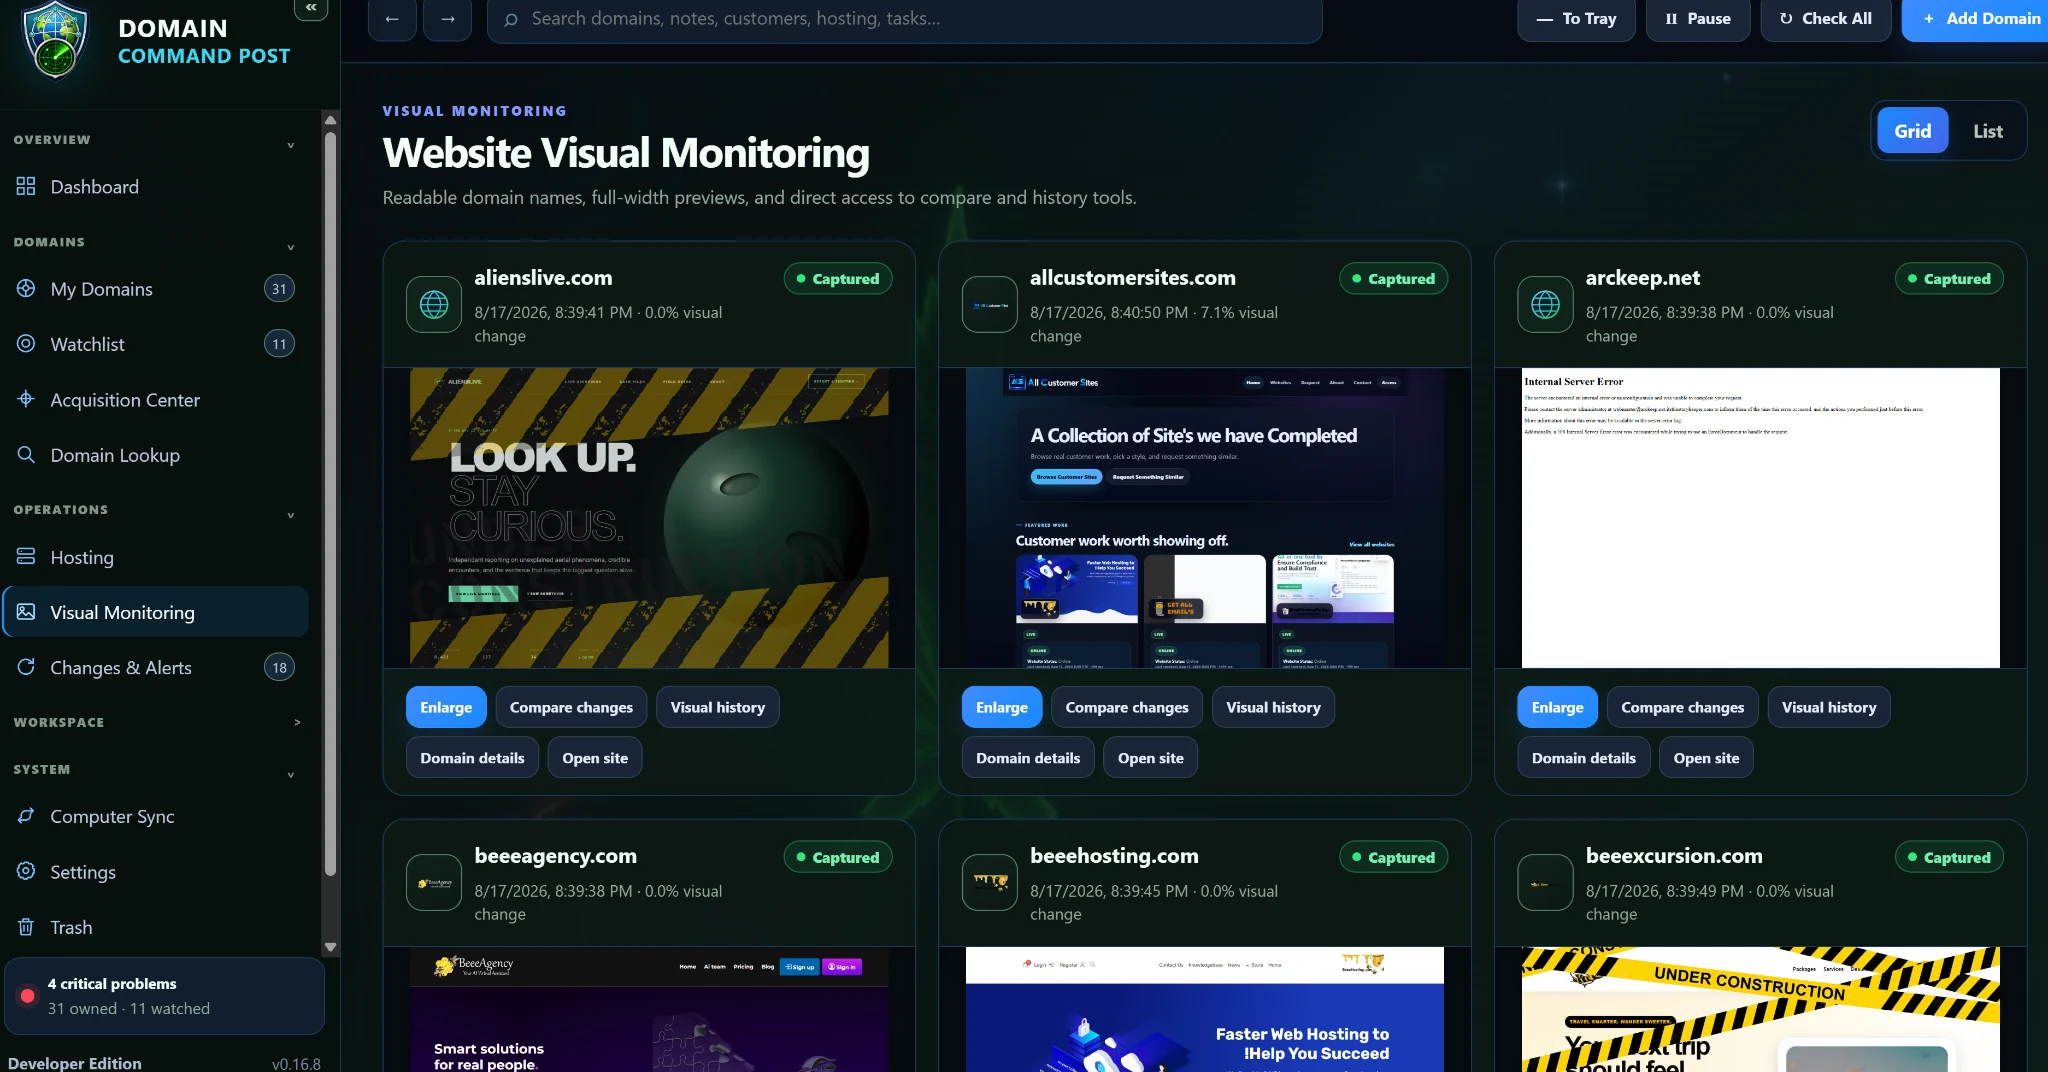Click the alienslive.com screenshot thumbnail
The height and width of the screenshot is (1072, 2048).
click(649, 518)
